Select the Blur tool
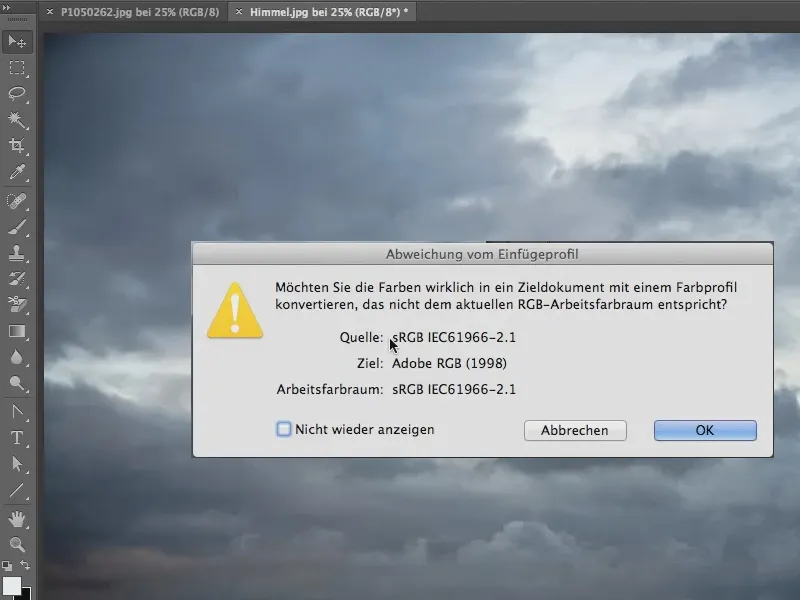800x600 pixels. click(17, 357)
